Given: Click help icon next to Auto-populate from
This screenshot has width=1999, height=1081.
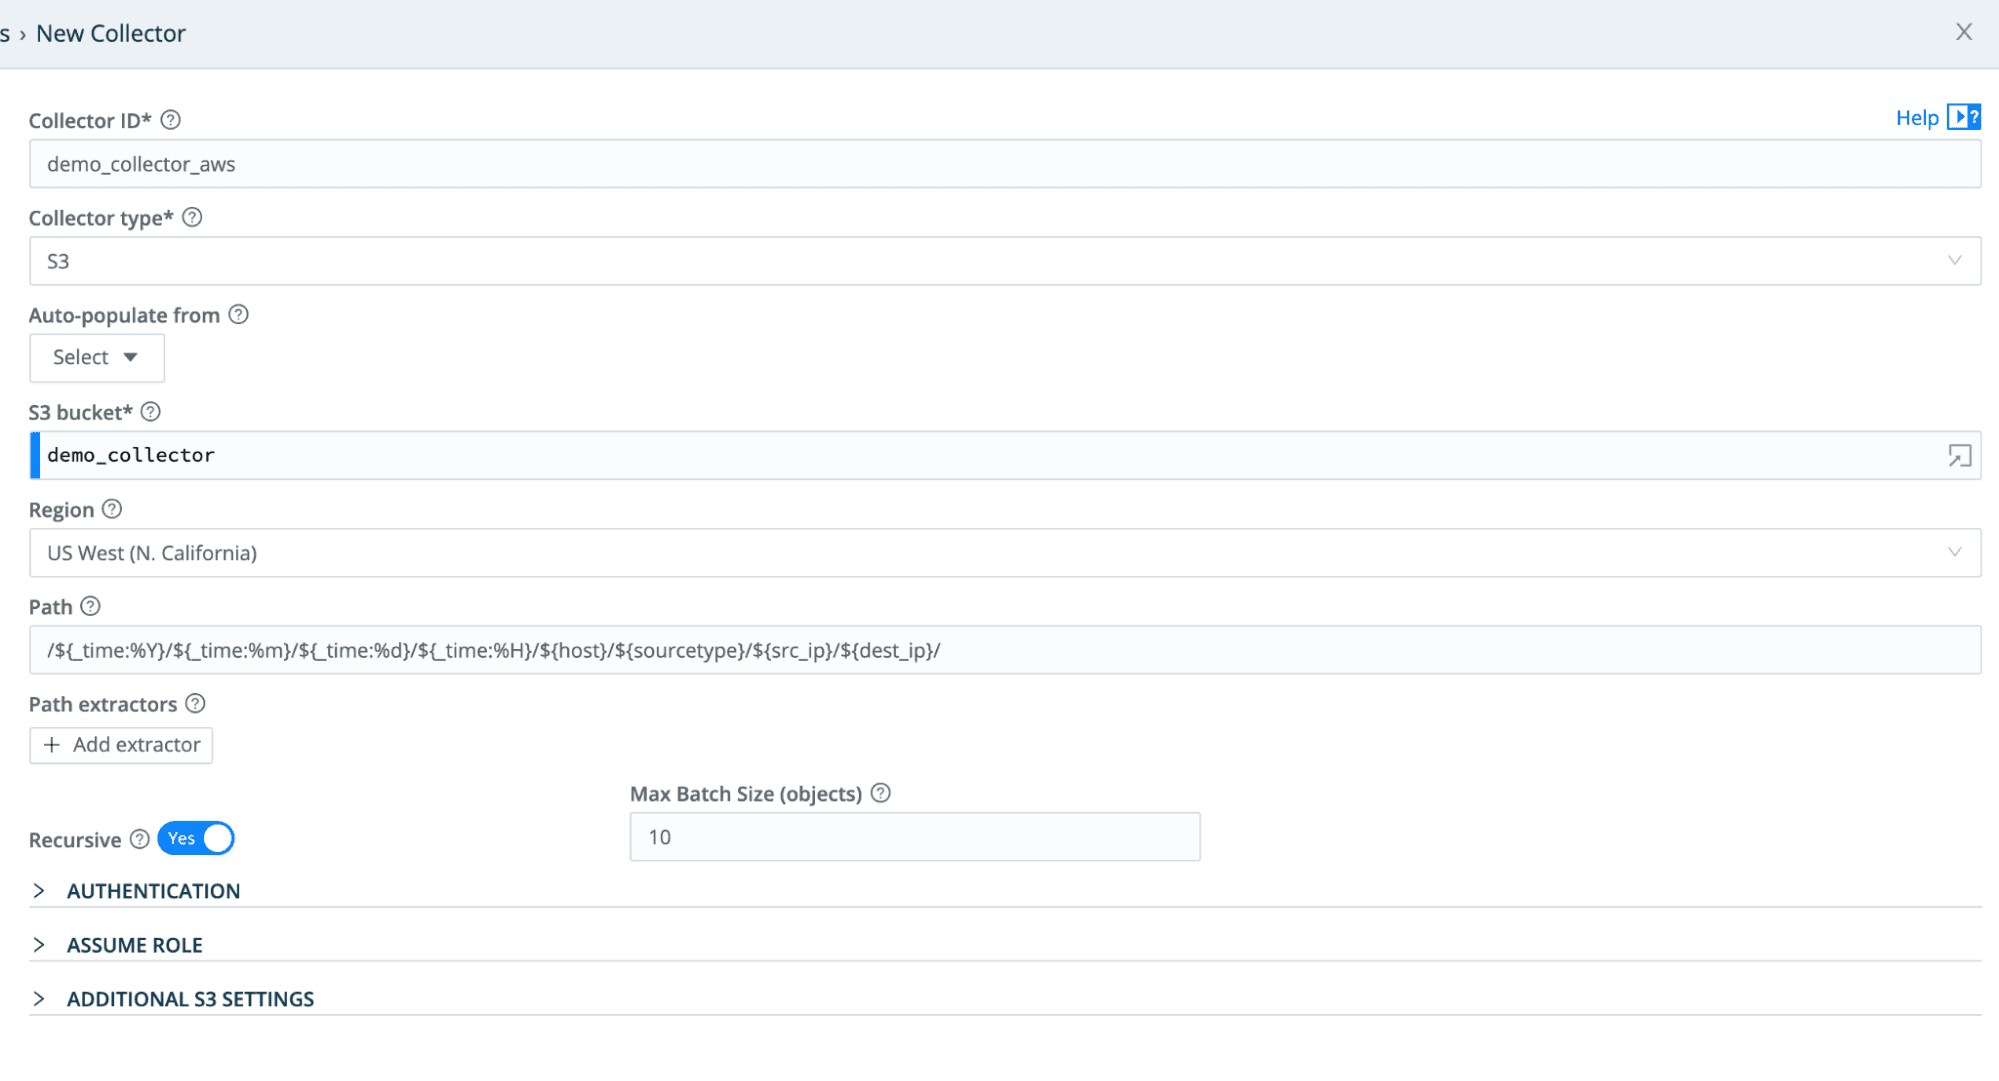Looking at the screenshot, I should pos(238,315).
